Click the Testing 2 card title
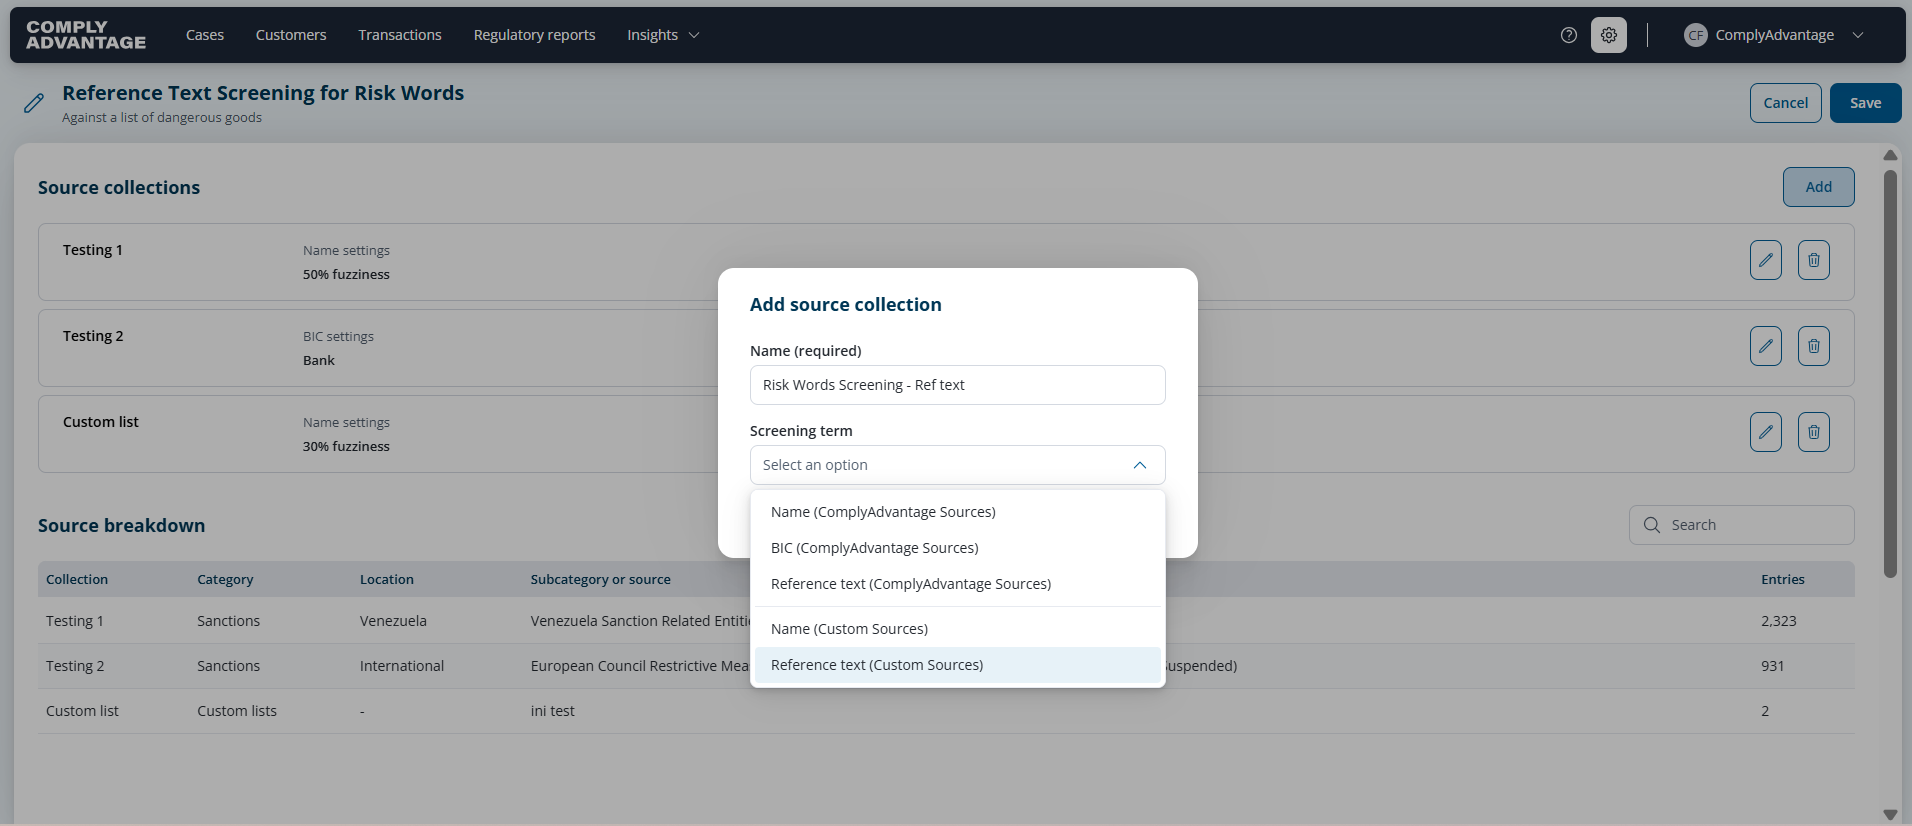The height and width of the screenshot is (826, 1912). (93, 336)
